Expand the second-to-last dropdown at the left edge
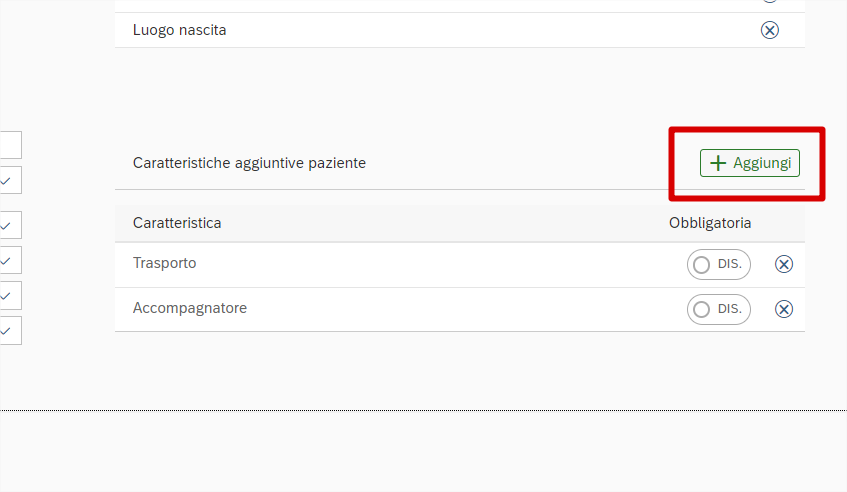847x492 pixels. [8, 295]
